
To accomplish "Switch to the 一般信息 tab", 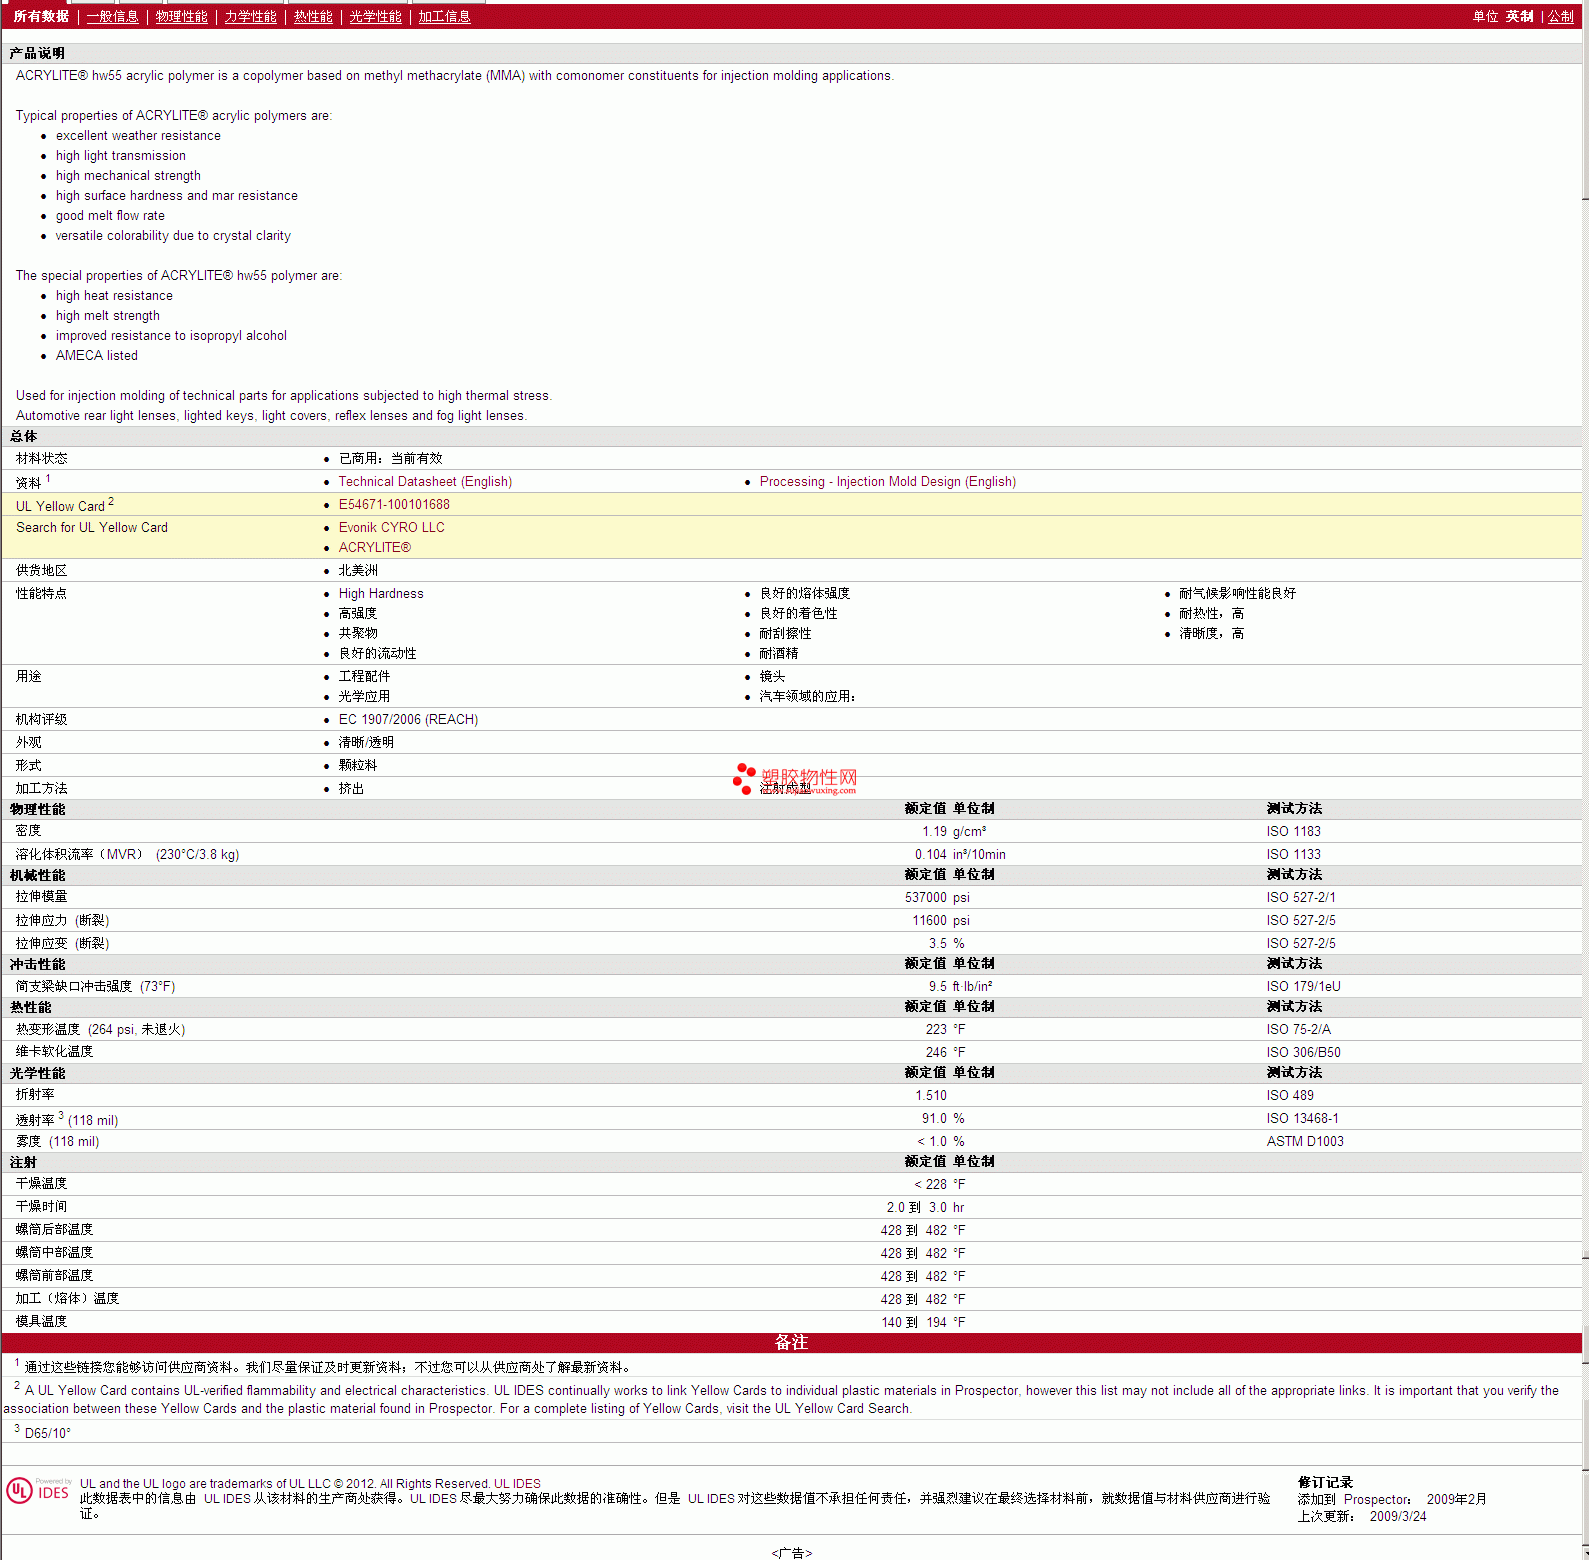I will point(112,16).
